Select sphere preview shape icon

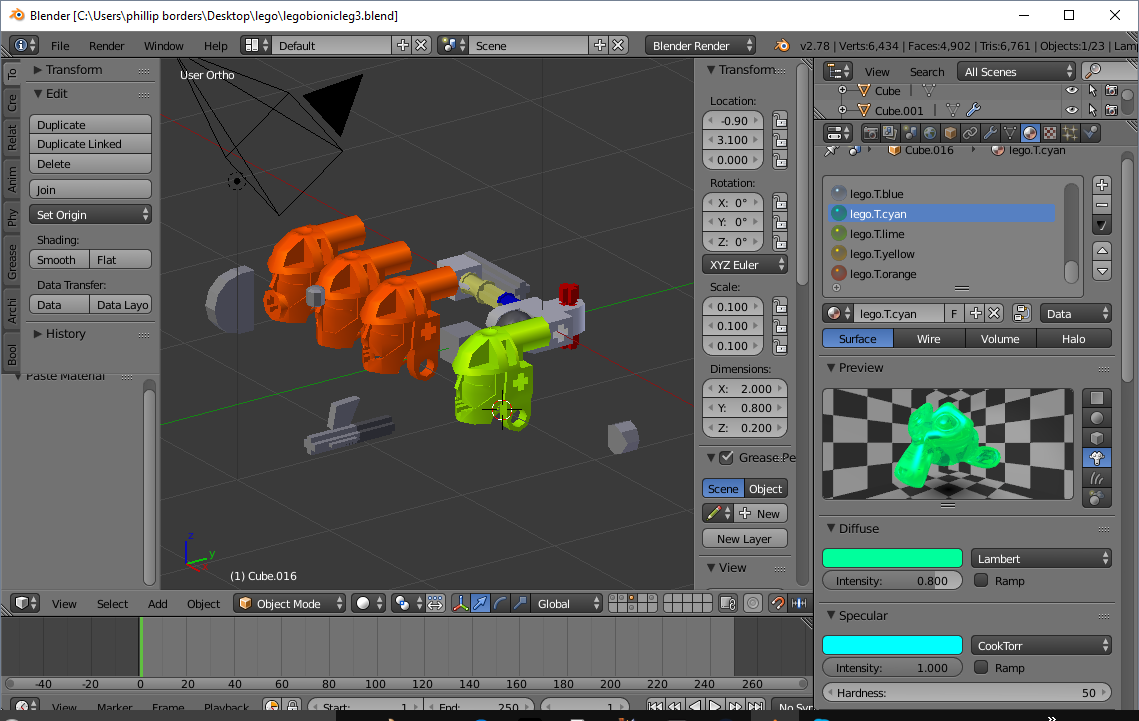pos(1097,418)
